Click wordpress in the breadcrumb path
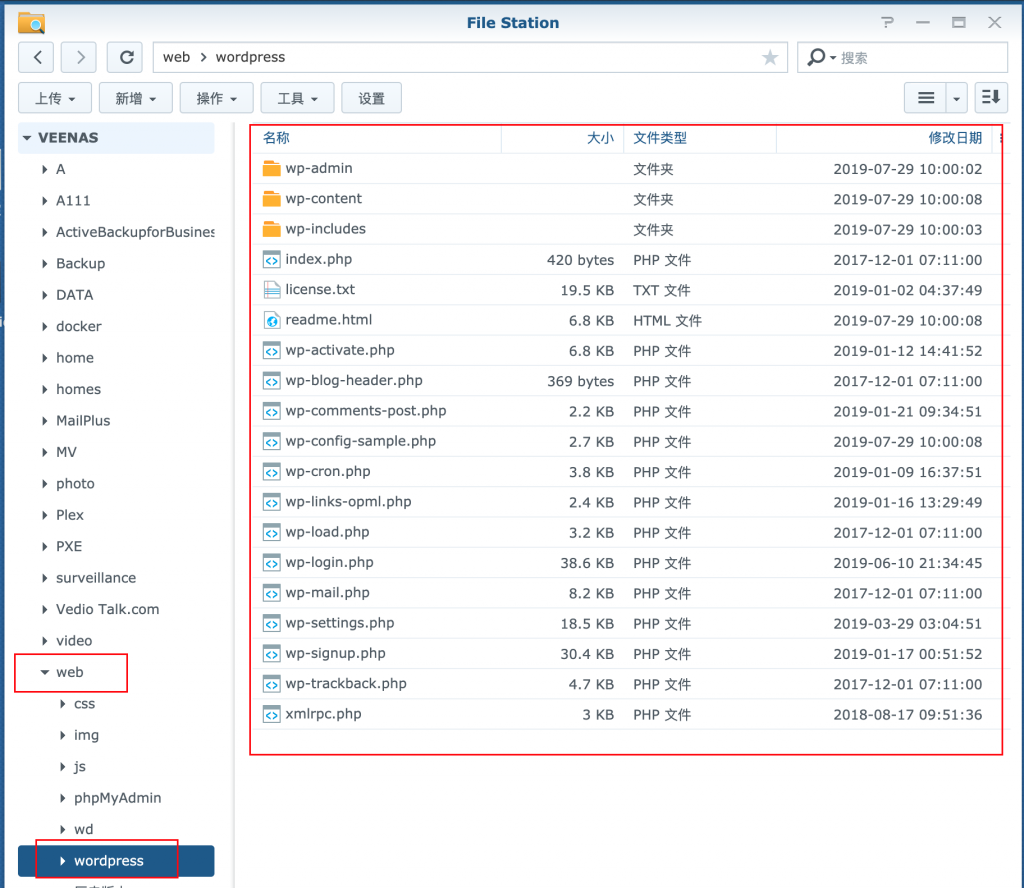Viewport: 1024px width, 888px height. coord(250,57)
